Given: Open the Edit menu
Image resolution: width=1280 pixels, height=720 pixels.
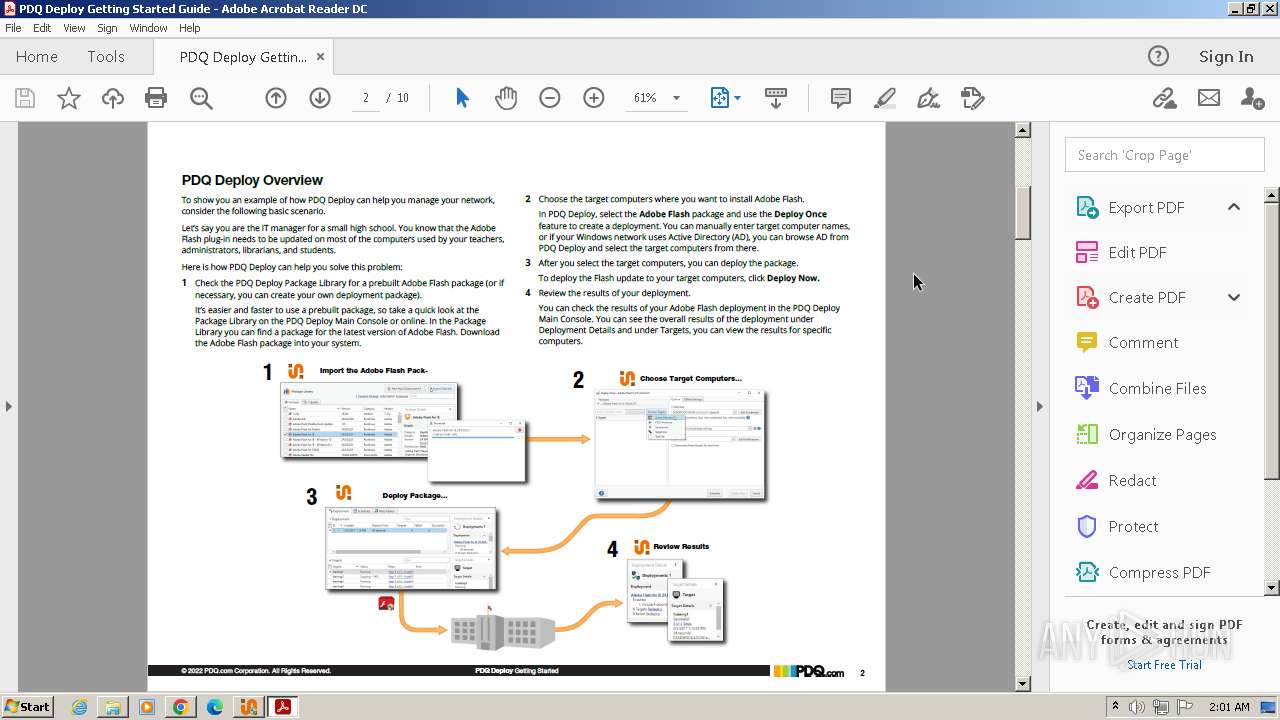Looking at the screenshot, I should (42, 28).
